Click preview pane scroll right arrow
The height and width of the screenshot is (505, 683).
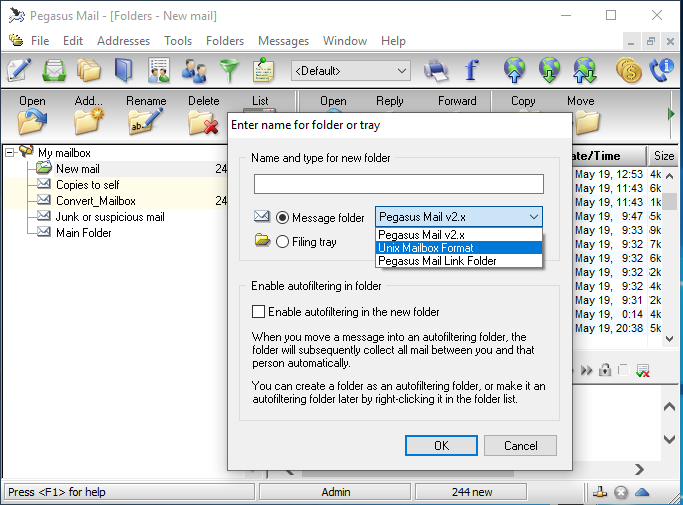639,470
